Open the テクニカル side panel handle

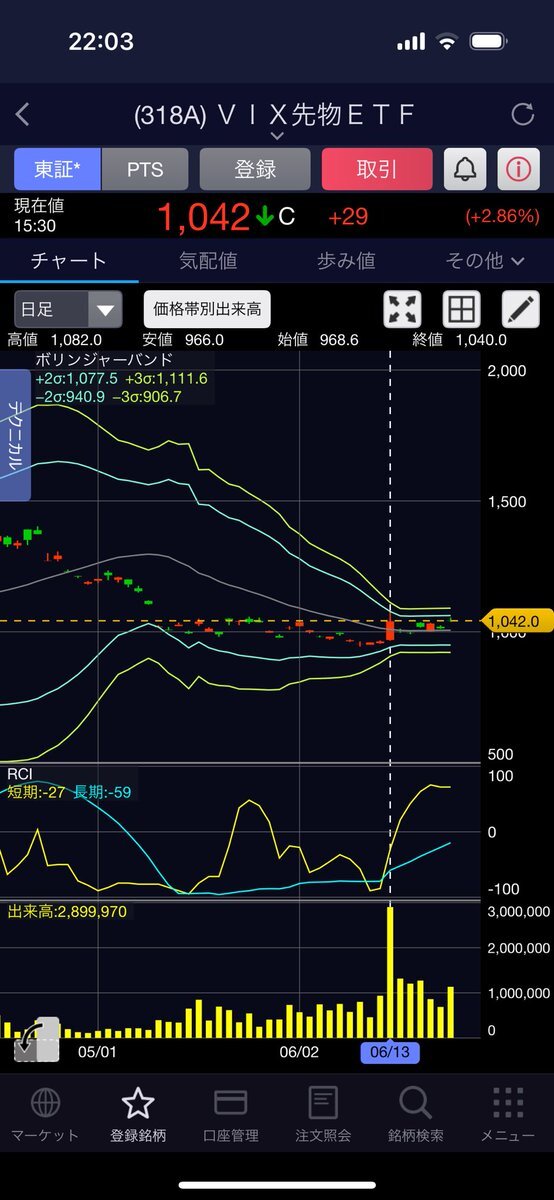click(x=17, y=434)
